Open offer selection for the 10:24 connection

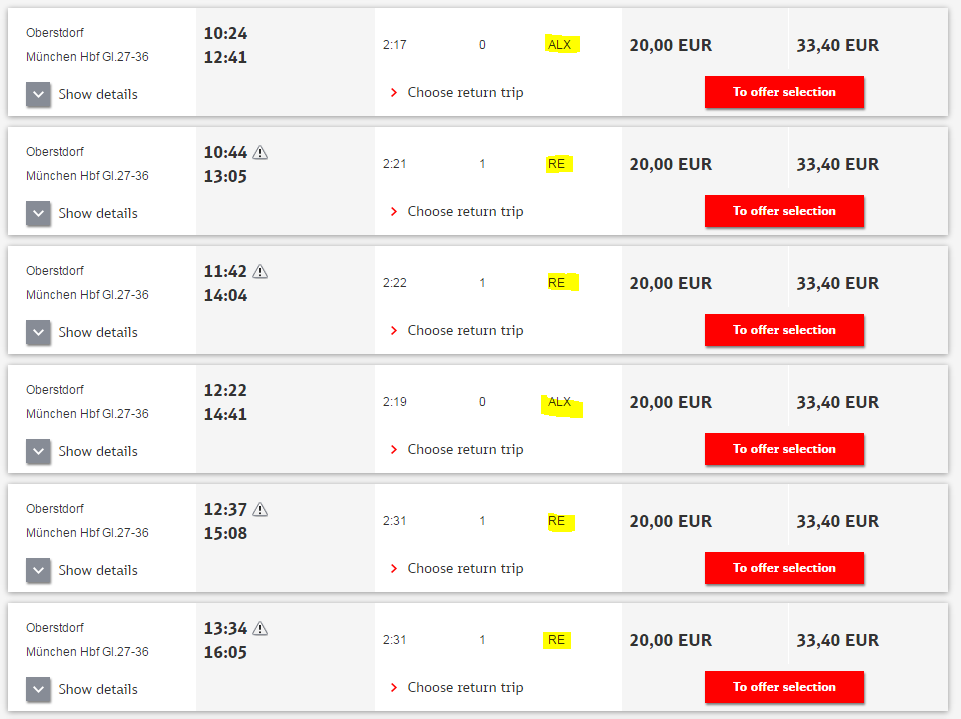[784, 92]
